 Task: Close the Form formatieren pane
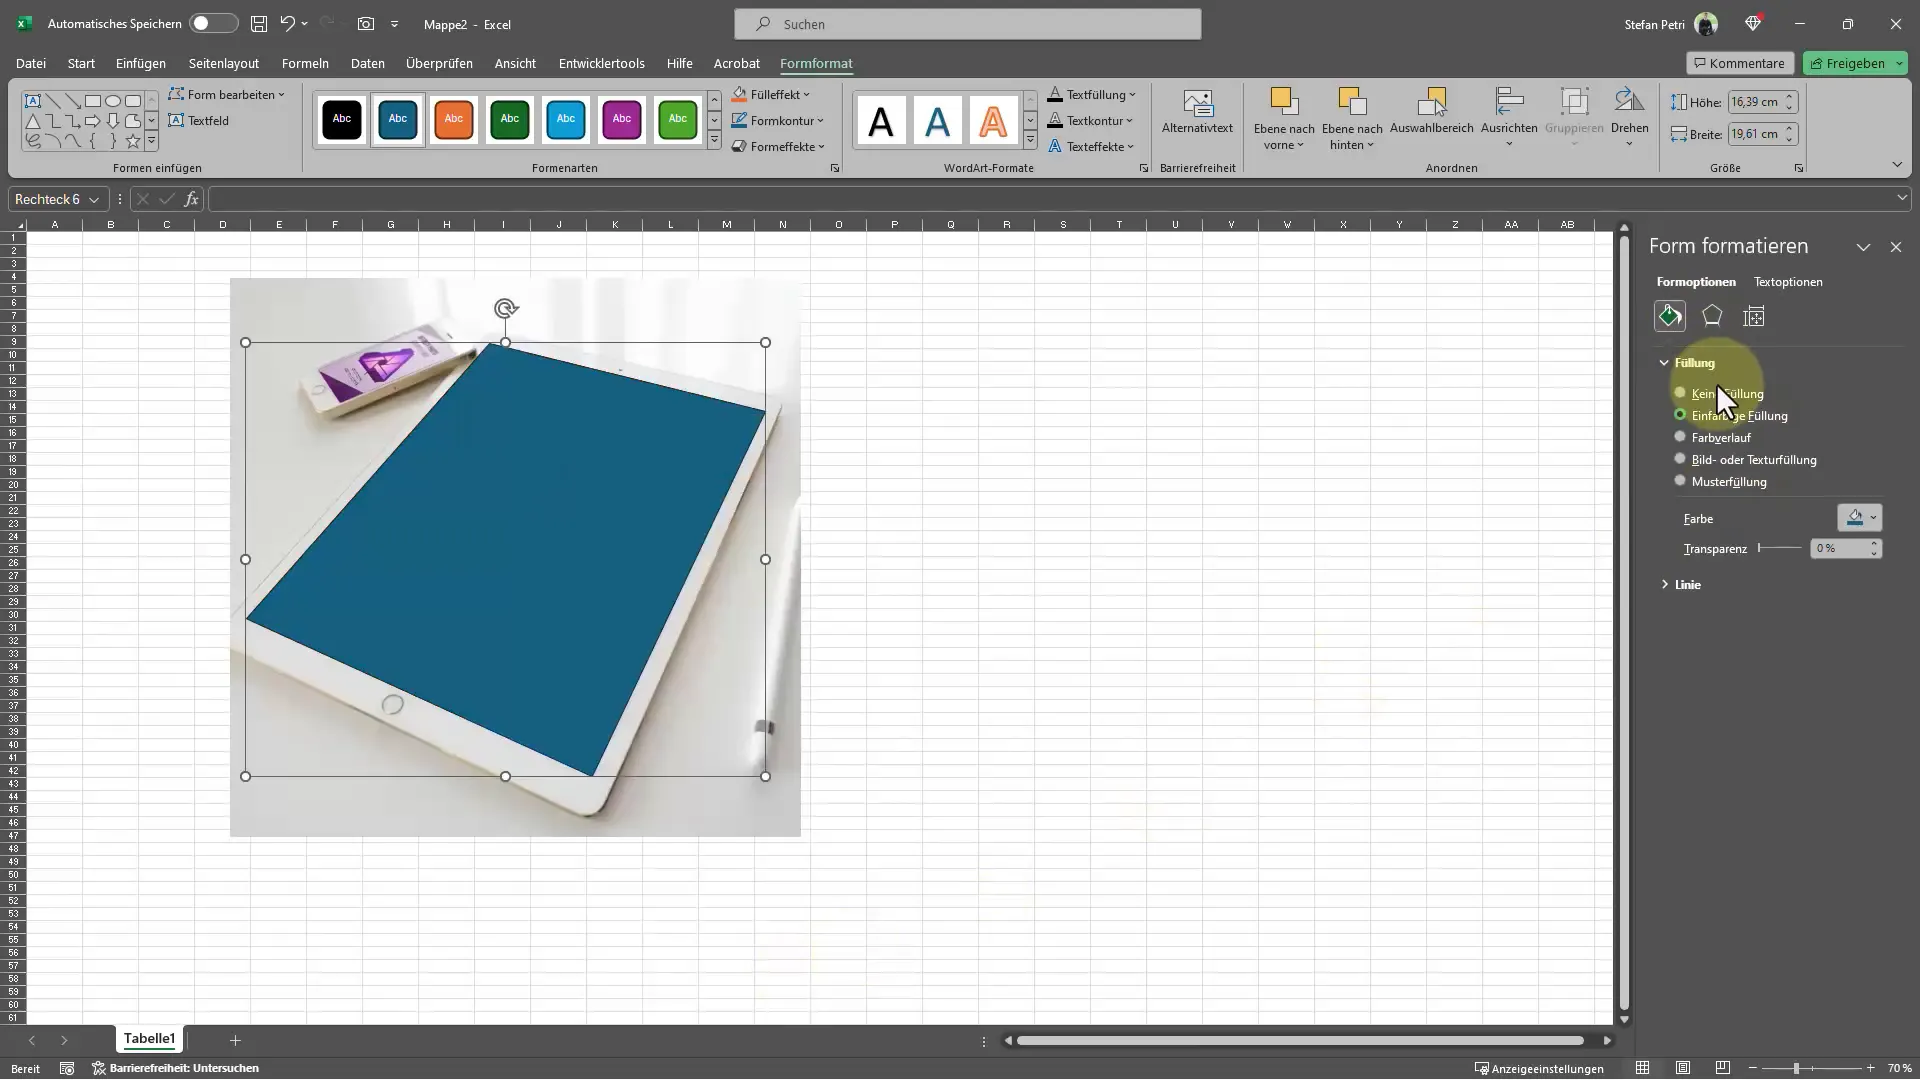tap(1896, 247)
